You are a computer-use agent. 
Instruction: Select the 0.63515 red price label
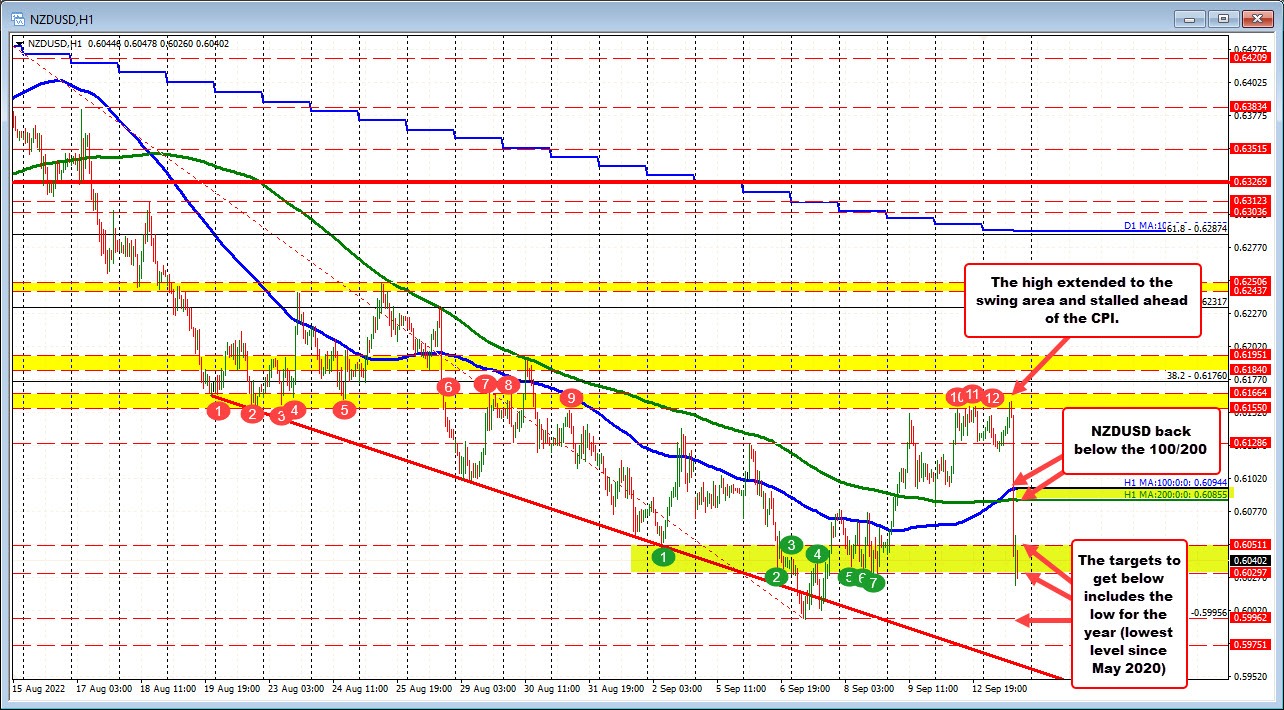(x=1249, y=148)
